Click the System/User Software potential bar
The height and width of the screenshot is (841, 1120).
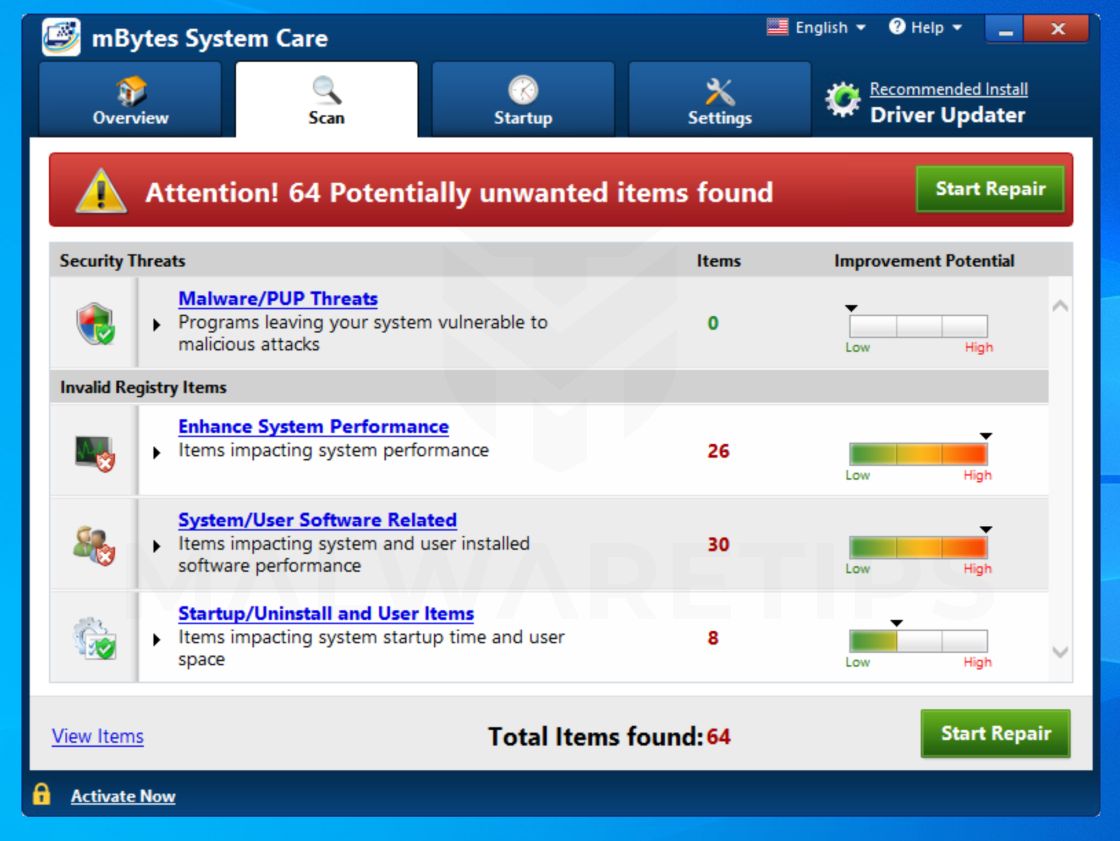coord(918,547)
